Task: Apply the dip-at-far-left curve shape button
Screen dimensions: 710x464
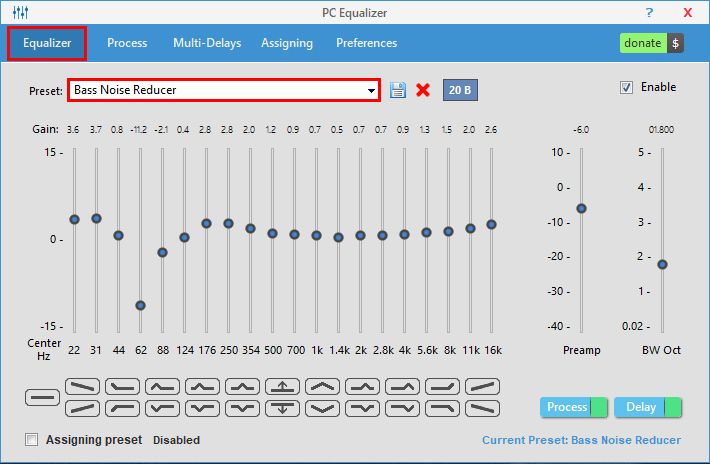Action: point(162,408)
